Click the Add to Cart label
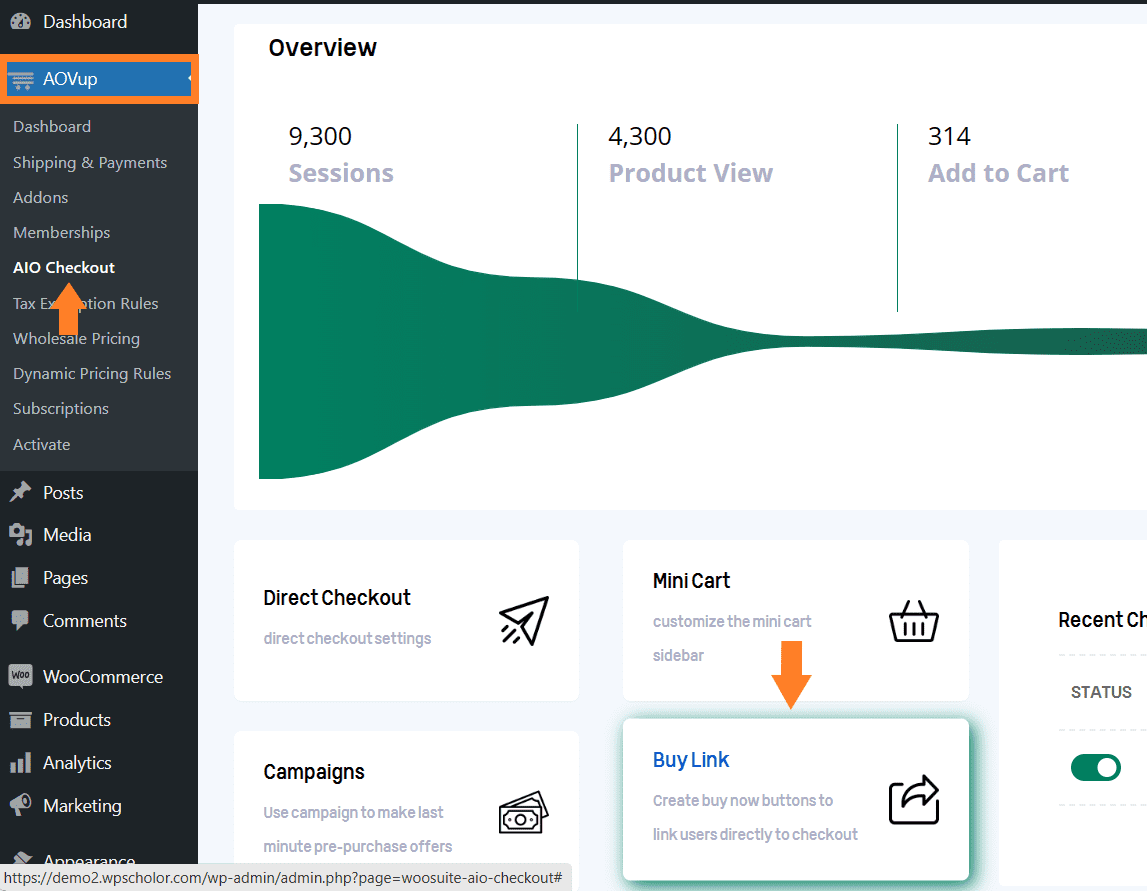This screenshot has width=1147, height=891. tap(999, 173)
